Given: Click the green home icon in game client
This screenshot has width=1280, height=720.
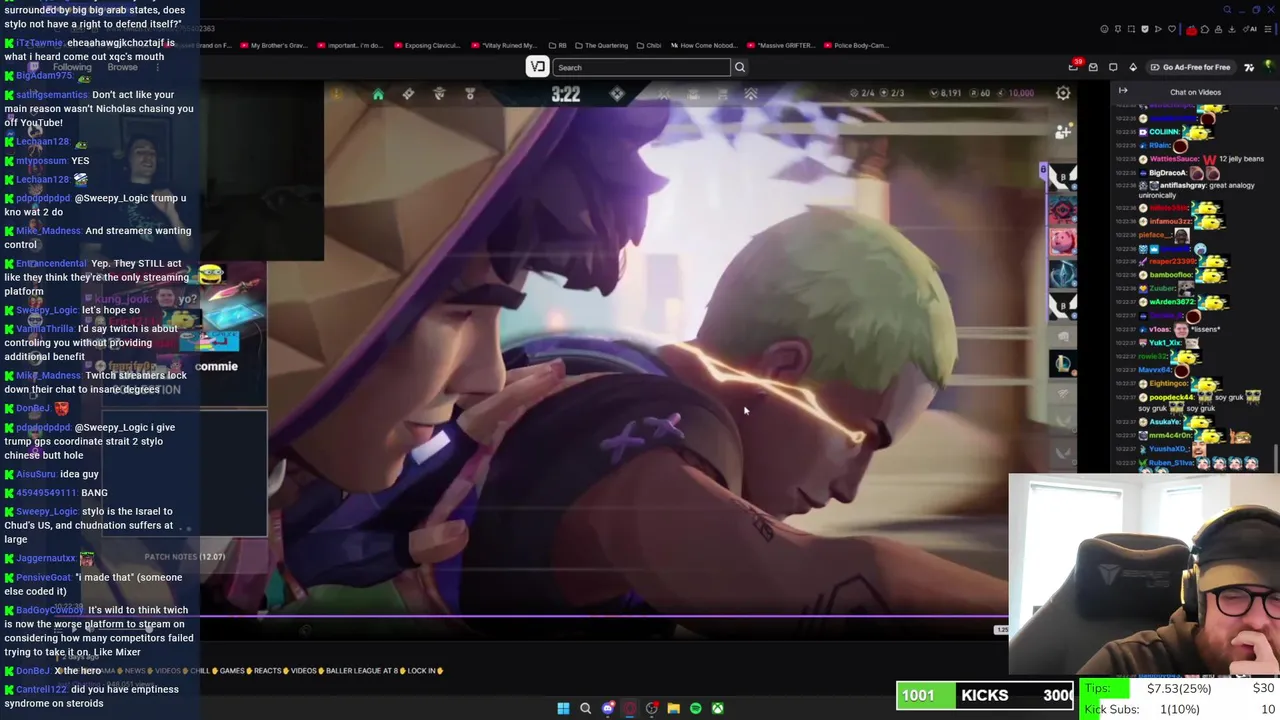Looking at the screenshot, I should [x=378, y=94].
